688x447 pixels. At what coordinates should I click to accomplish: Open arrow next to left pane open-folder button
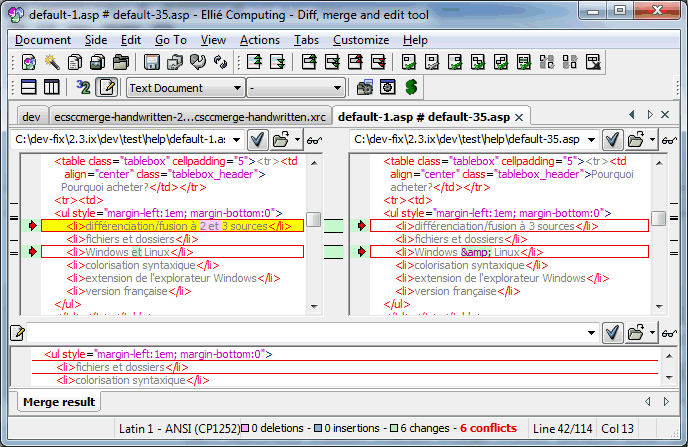click(x=297, y=140)
